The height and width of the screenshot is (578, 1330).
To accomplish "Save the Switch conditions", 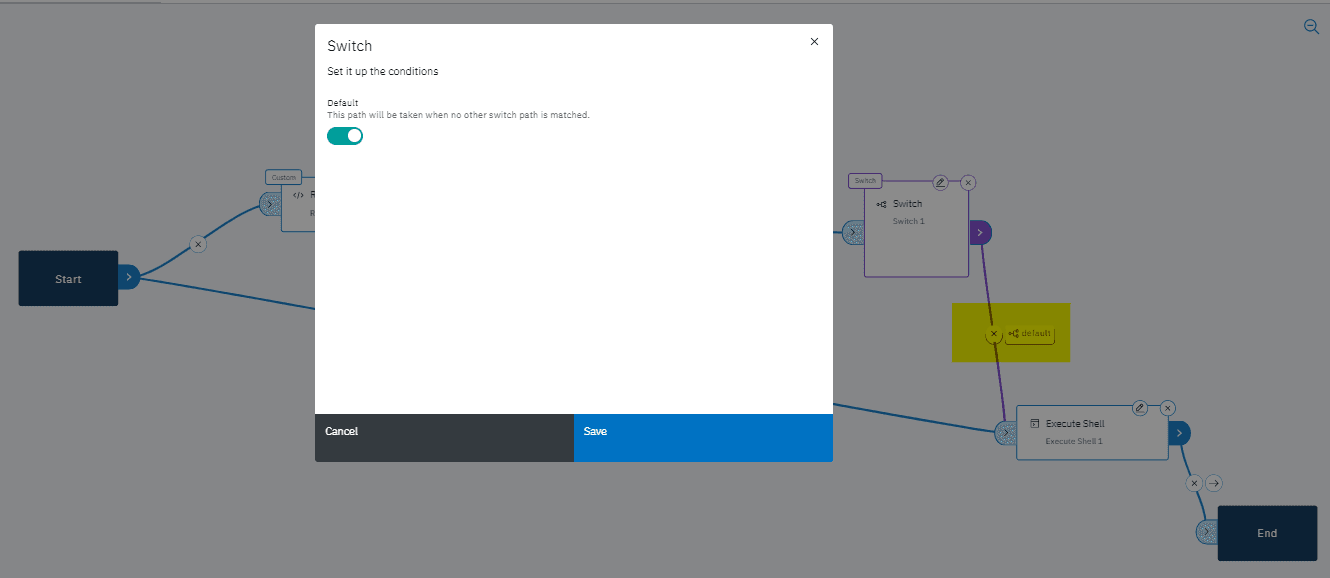I will pyautogui.click(x=703, y=438).
